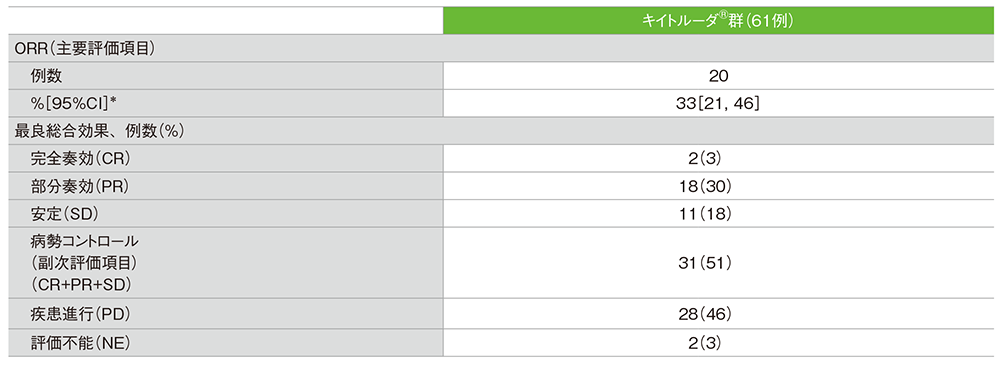Viewport: 1000px width, 365px height.
Task: Click the NE value 2(3)
Action: click(x=717, y=343)
